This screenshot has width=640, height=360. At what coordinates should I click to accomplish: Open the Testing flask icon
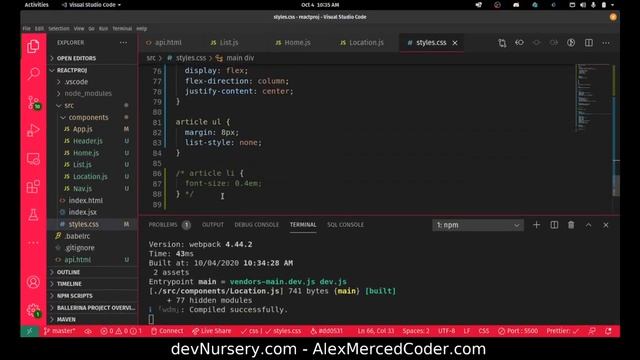[x=33, y=215]
